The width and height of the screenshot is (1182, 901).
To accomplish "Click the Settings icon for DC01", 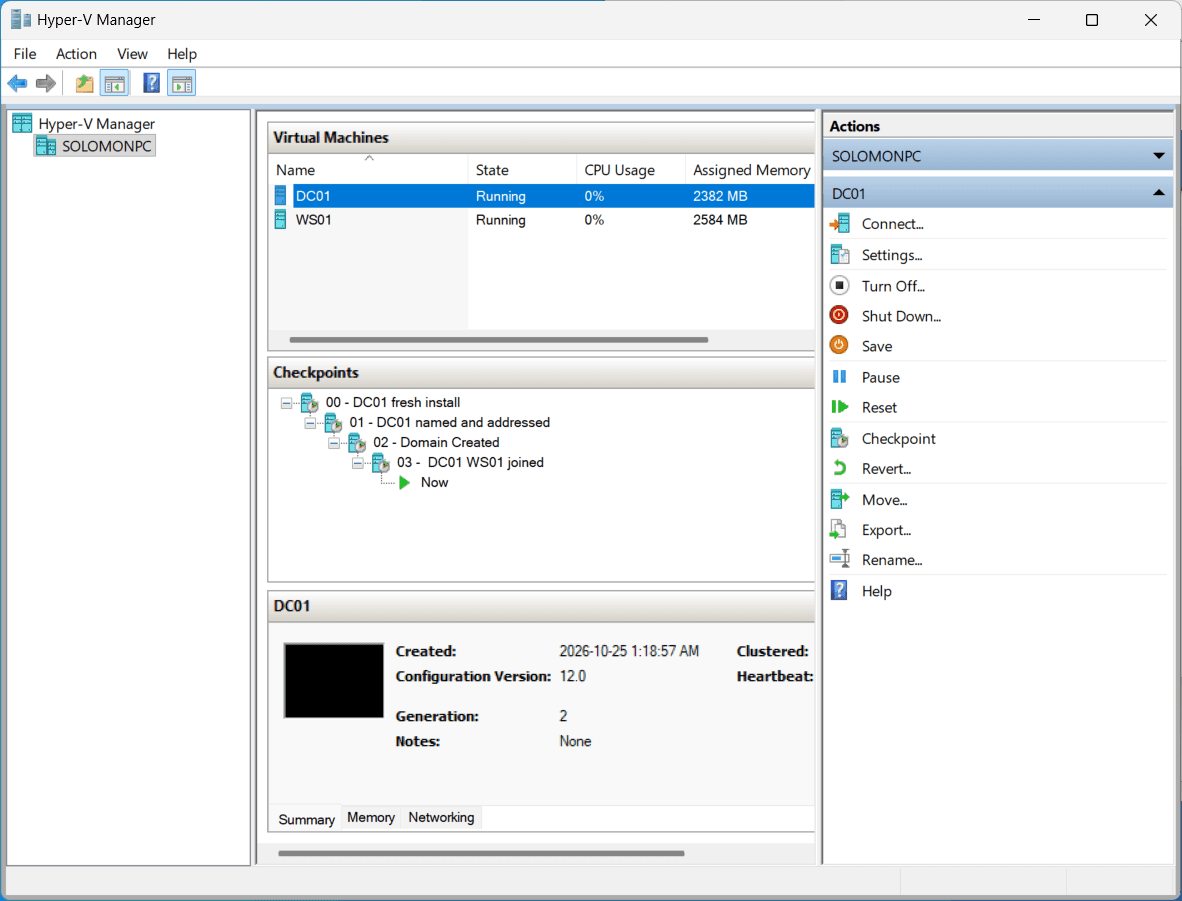I will click(x=839, y=255).
